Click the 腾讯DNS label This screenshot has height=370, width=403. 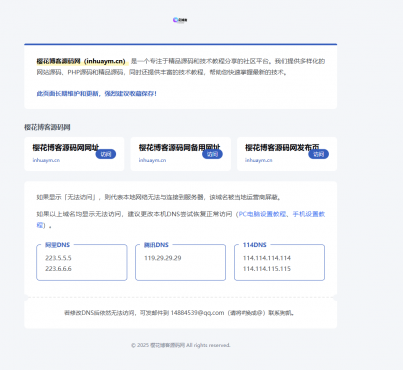tap(156, 245)
